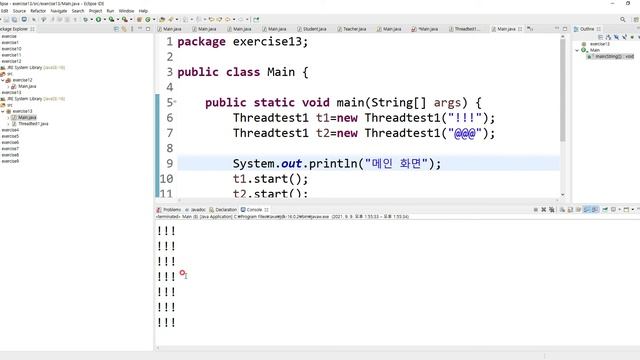Open the Refactor menu
640x360 pixels.
38,11
